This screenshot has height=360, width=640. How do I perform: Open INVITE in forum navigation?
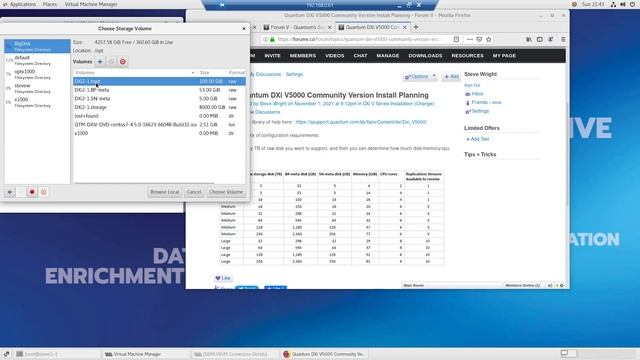(x=272, y=56)
